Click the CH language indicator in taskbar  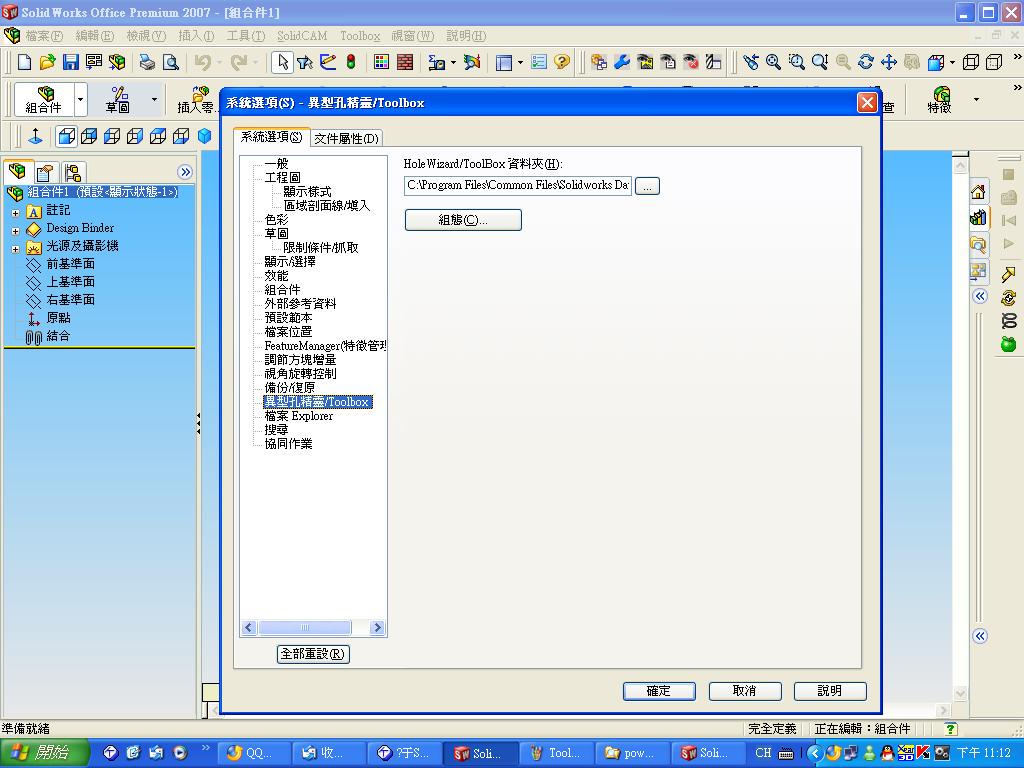[763, 752]
